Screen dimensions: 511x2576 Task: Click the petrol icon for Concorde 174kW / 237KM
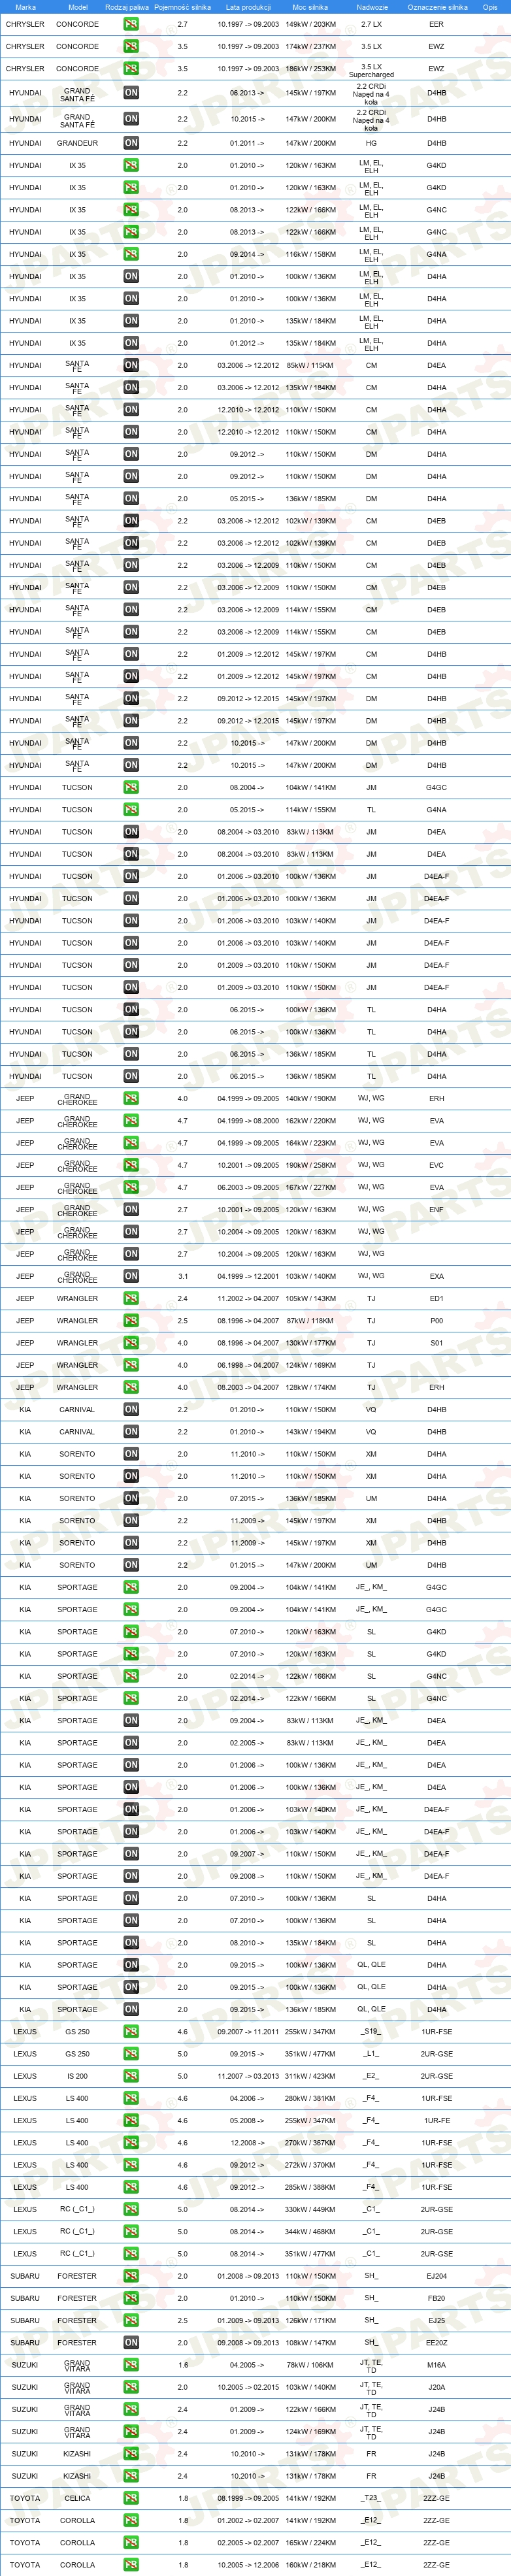pos(131,46)
